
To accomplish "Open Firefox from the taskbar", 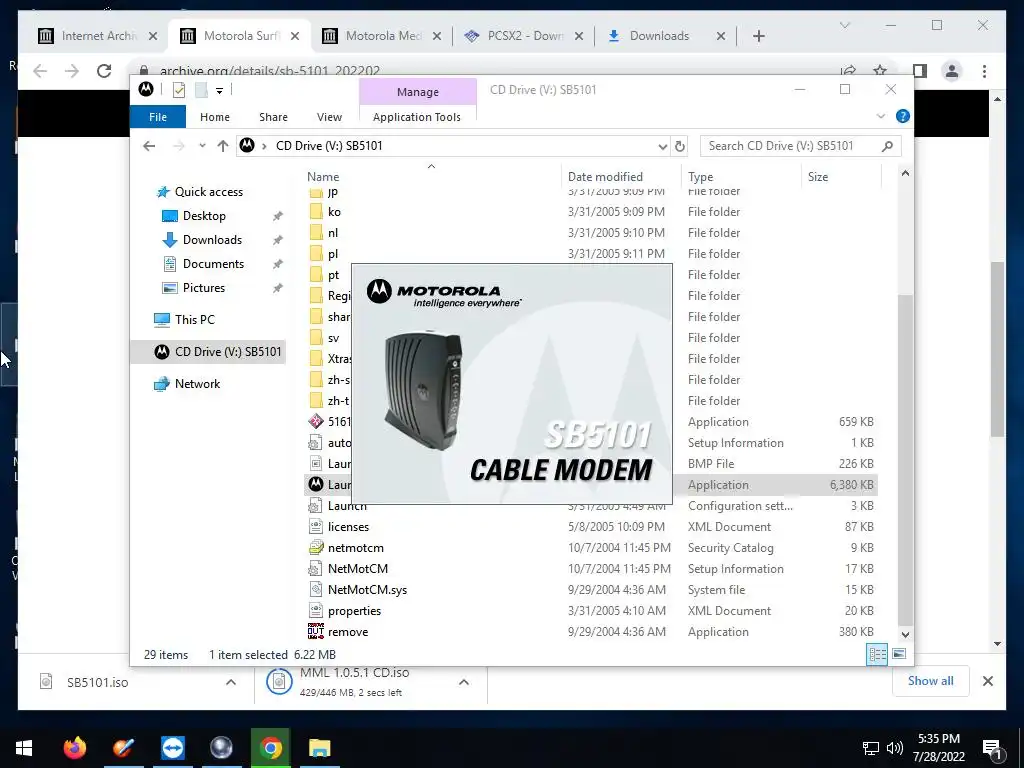I will pyautogui.click(x=74, y=748).
